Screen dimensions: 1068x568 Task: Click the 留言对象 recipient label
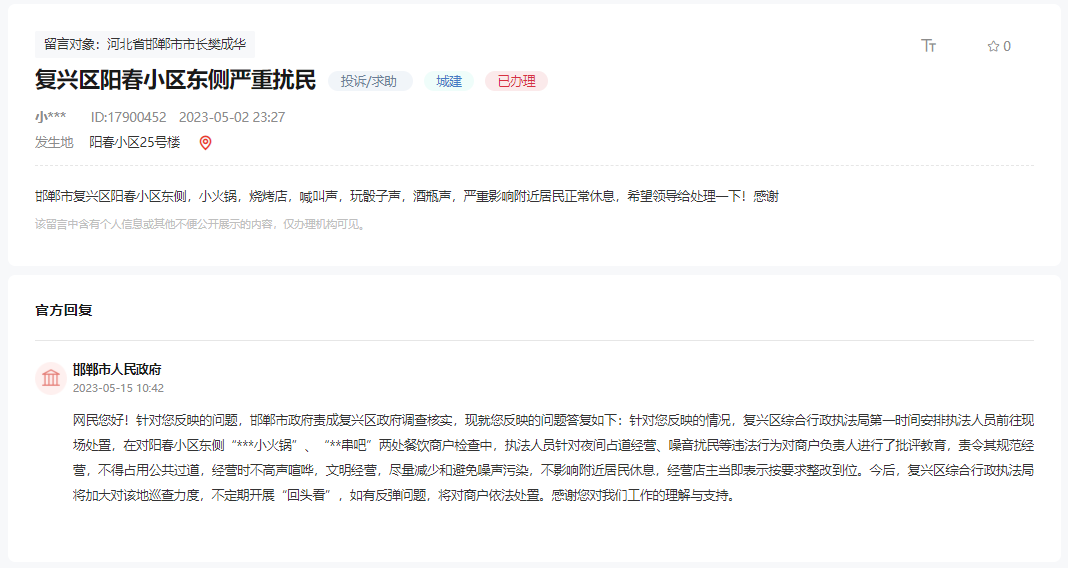click(145, 44)
